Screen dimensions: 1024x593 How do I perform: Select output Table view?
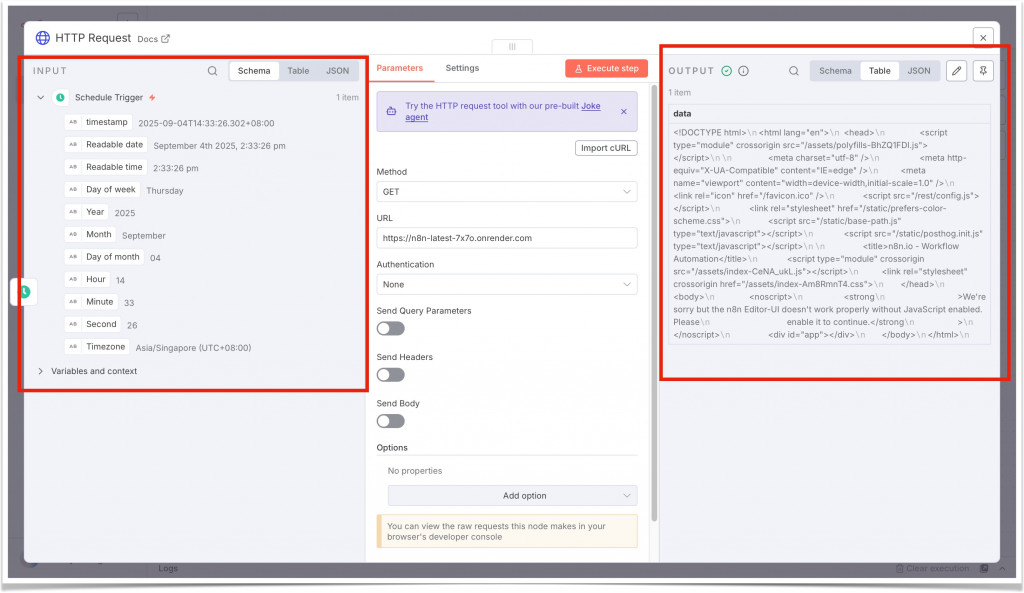tap(879, 71)
